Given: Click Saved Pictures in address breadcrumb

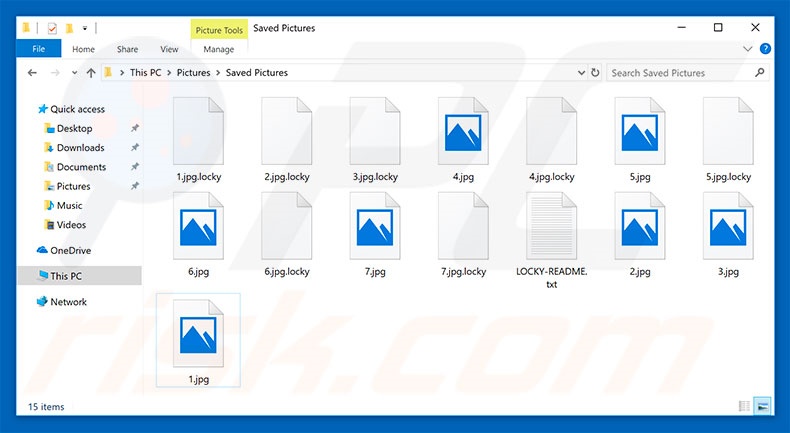Looking at the screenshot, I should (257, 73).
